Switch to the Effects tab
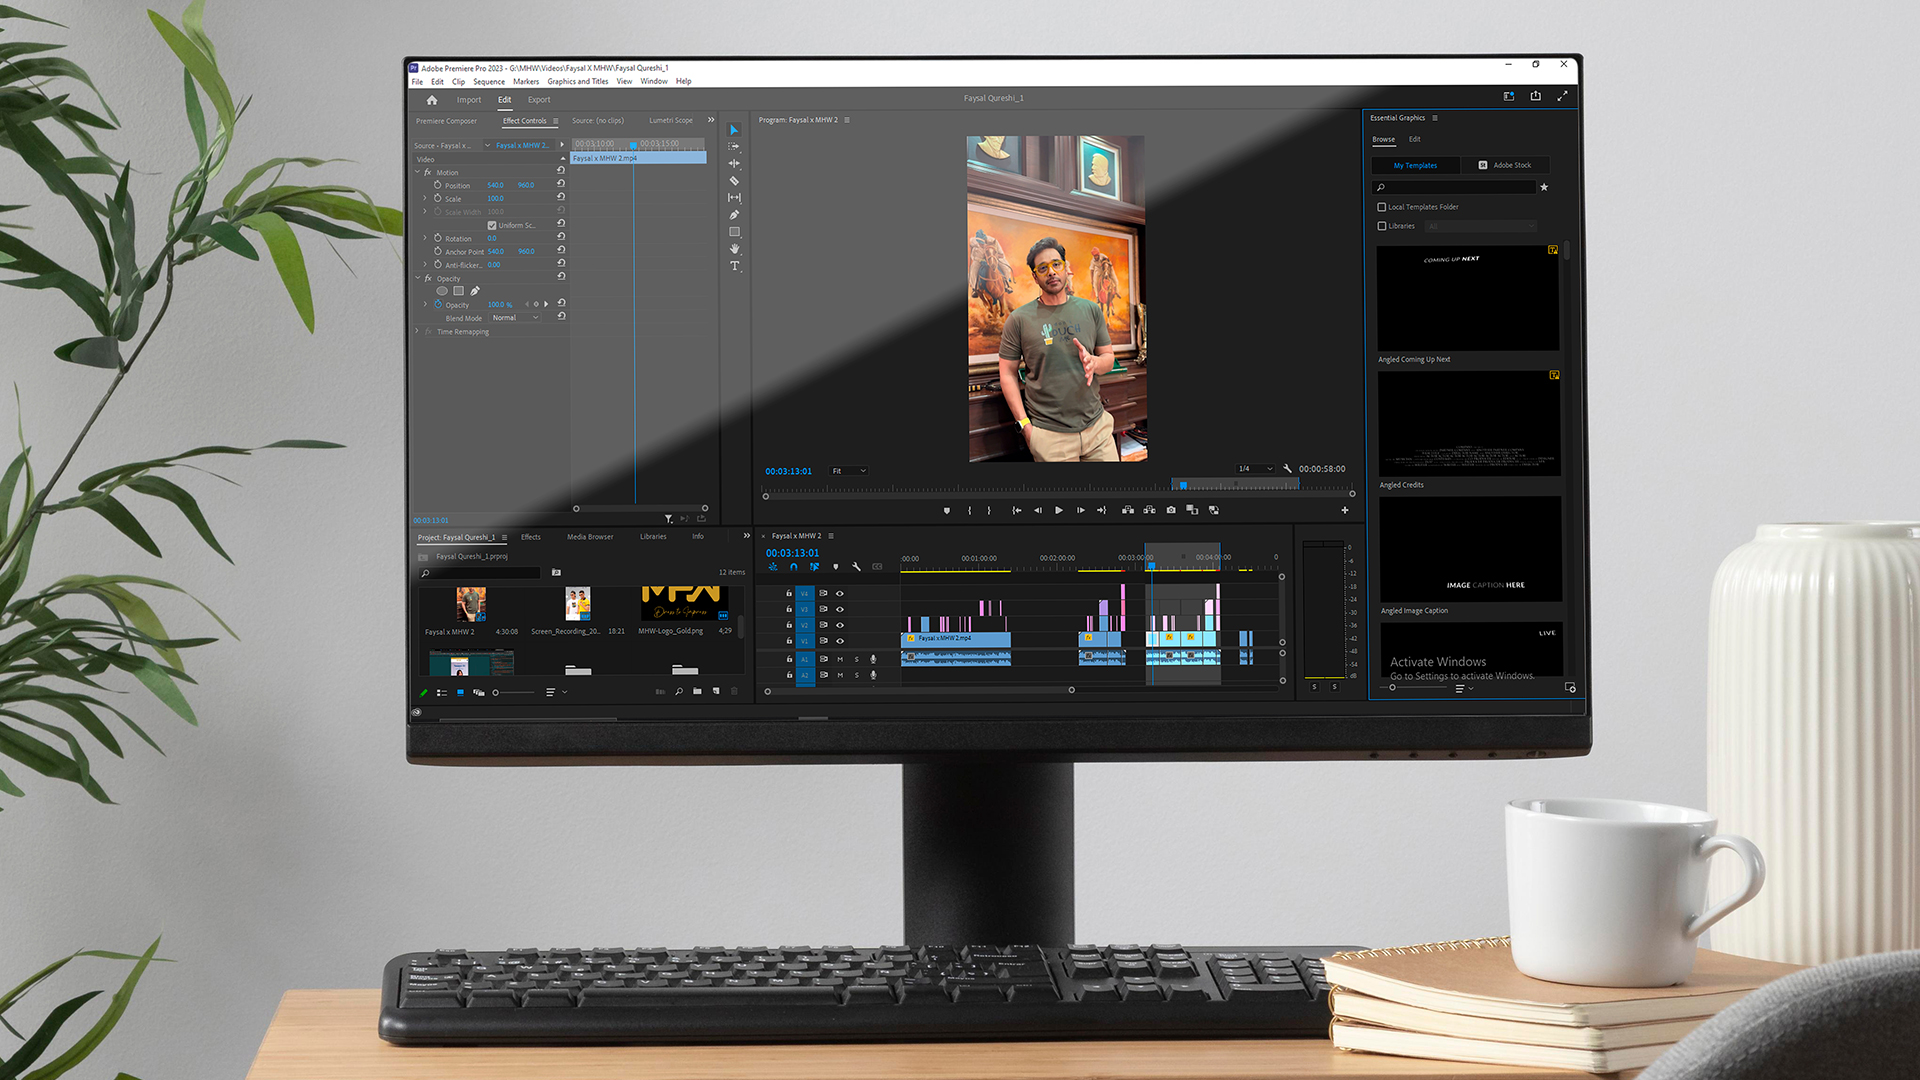 [x=530, y=537]
